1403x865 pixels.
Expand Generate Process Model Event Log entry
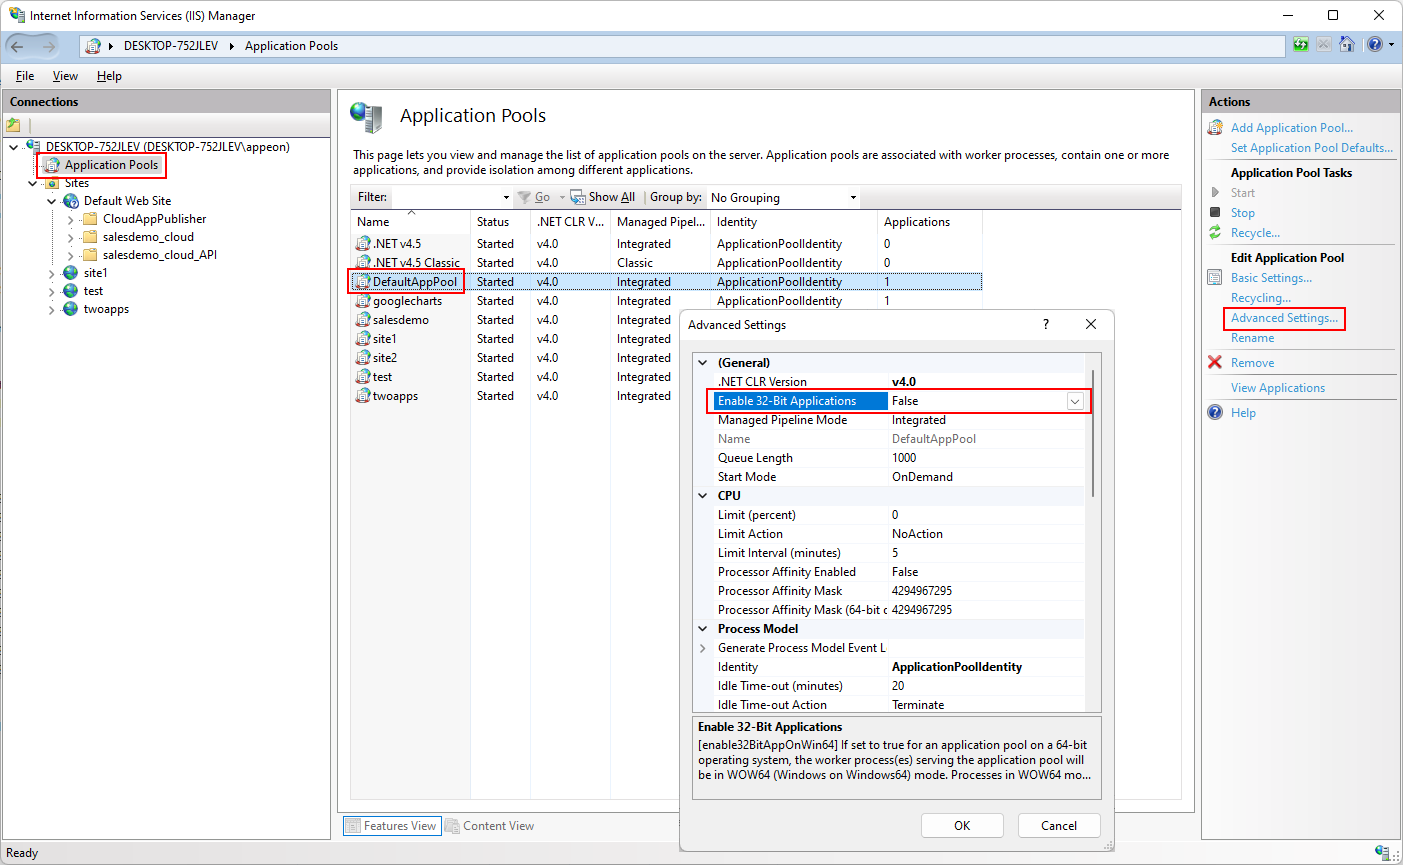tap(703, 648)
